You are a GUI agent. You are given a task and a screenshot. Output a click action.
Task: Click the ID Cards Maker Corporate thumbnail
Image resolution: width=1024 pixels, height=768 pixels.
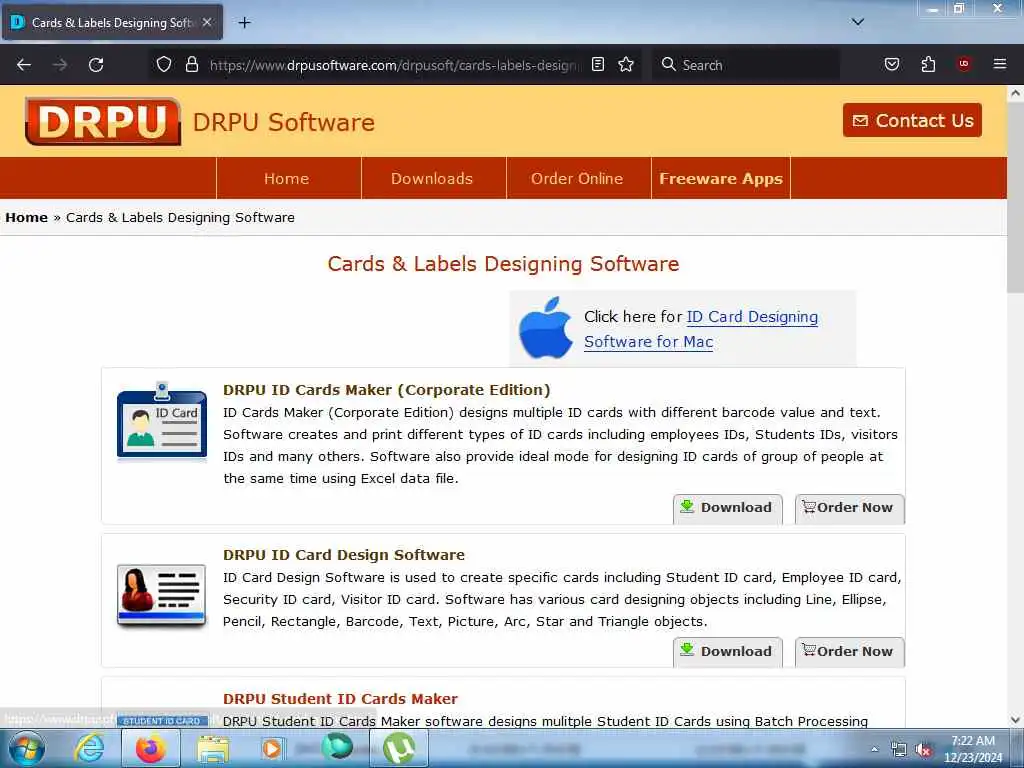[162, 423]
